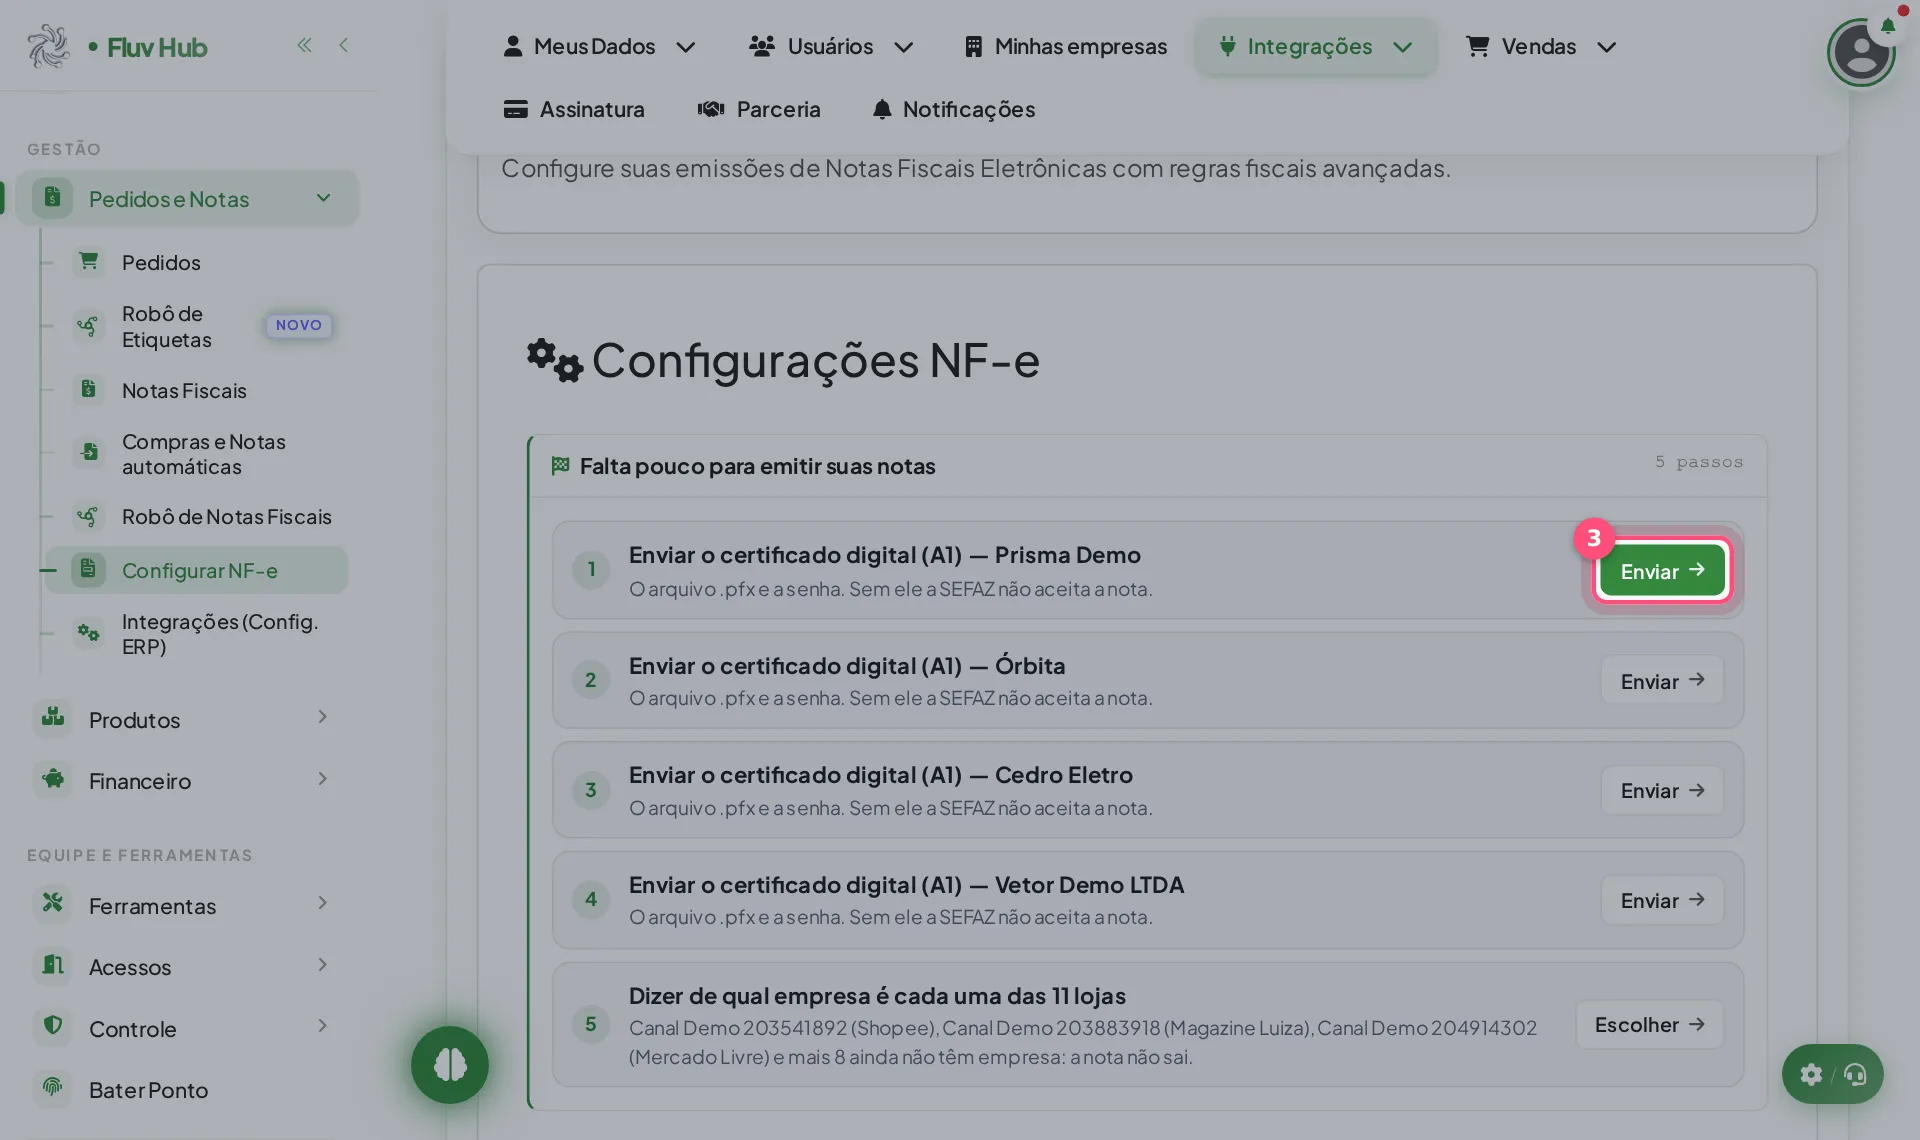Screen dimensions: 1920x1140
Task: Click Enviar for Órbita certificate
Action: click(x=1662, y=680)
